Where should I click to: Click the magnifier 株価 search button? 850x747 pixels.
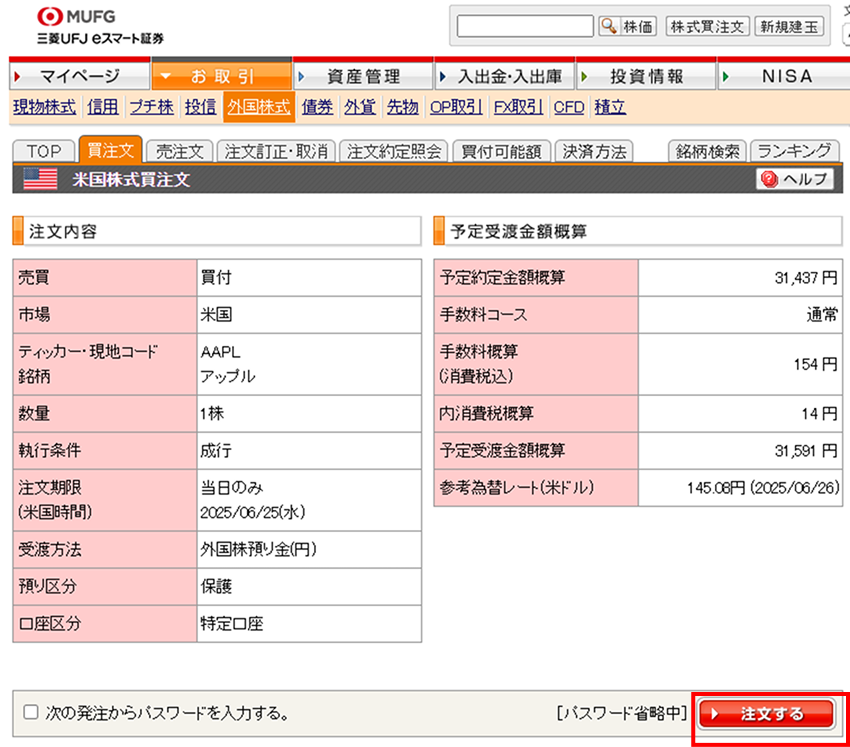point(627,27)
